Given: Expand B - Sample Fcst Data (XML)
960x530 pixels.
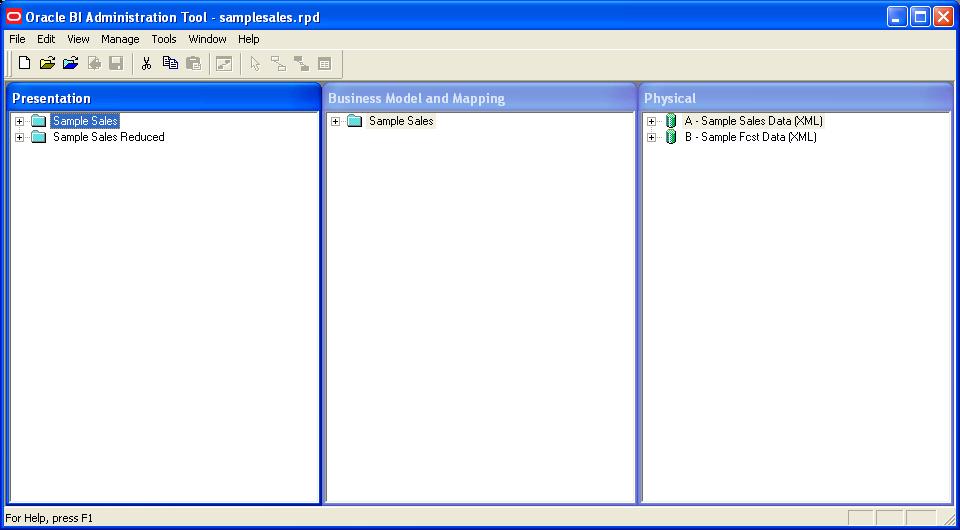Looking at the screenshot, I should (651, 137).
